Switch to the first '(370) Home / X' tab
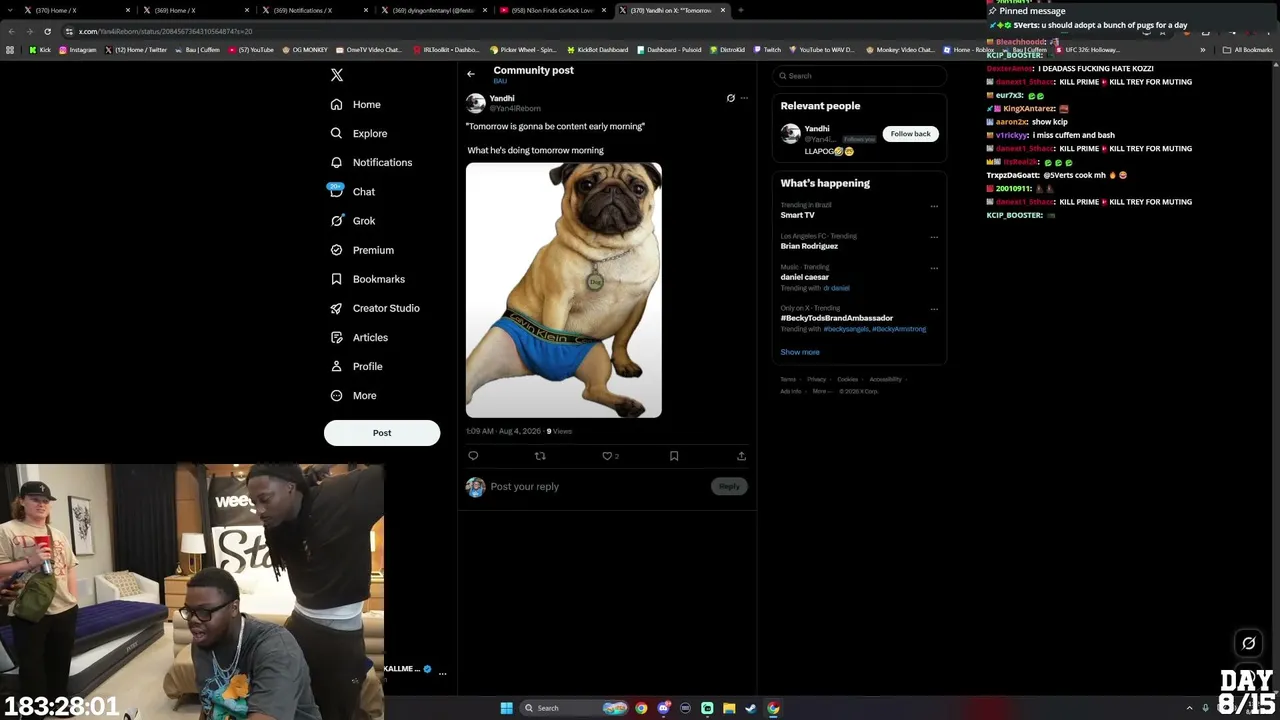The height and width of the screenshot is (720, 1280). 75,10
